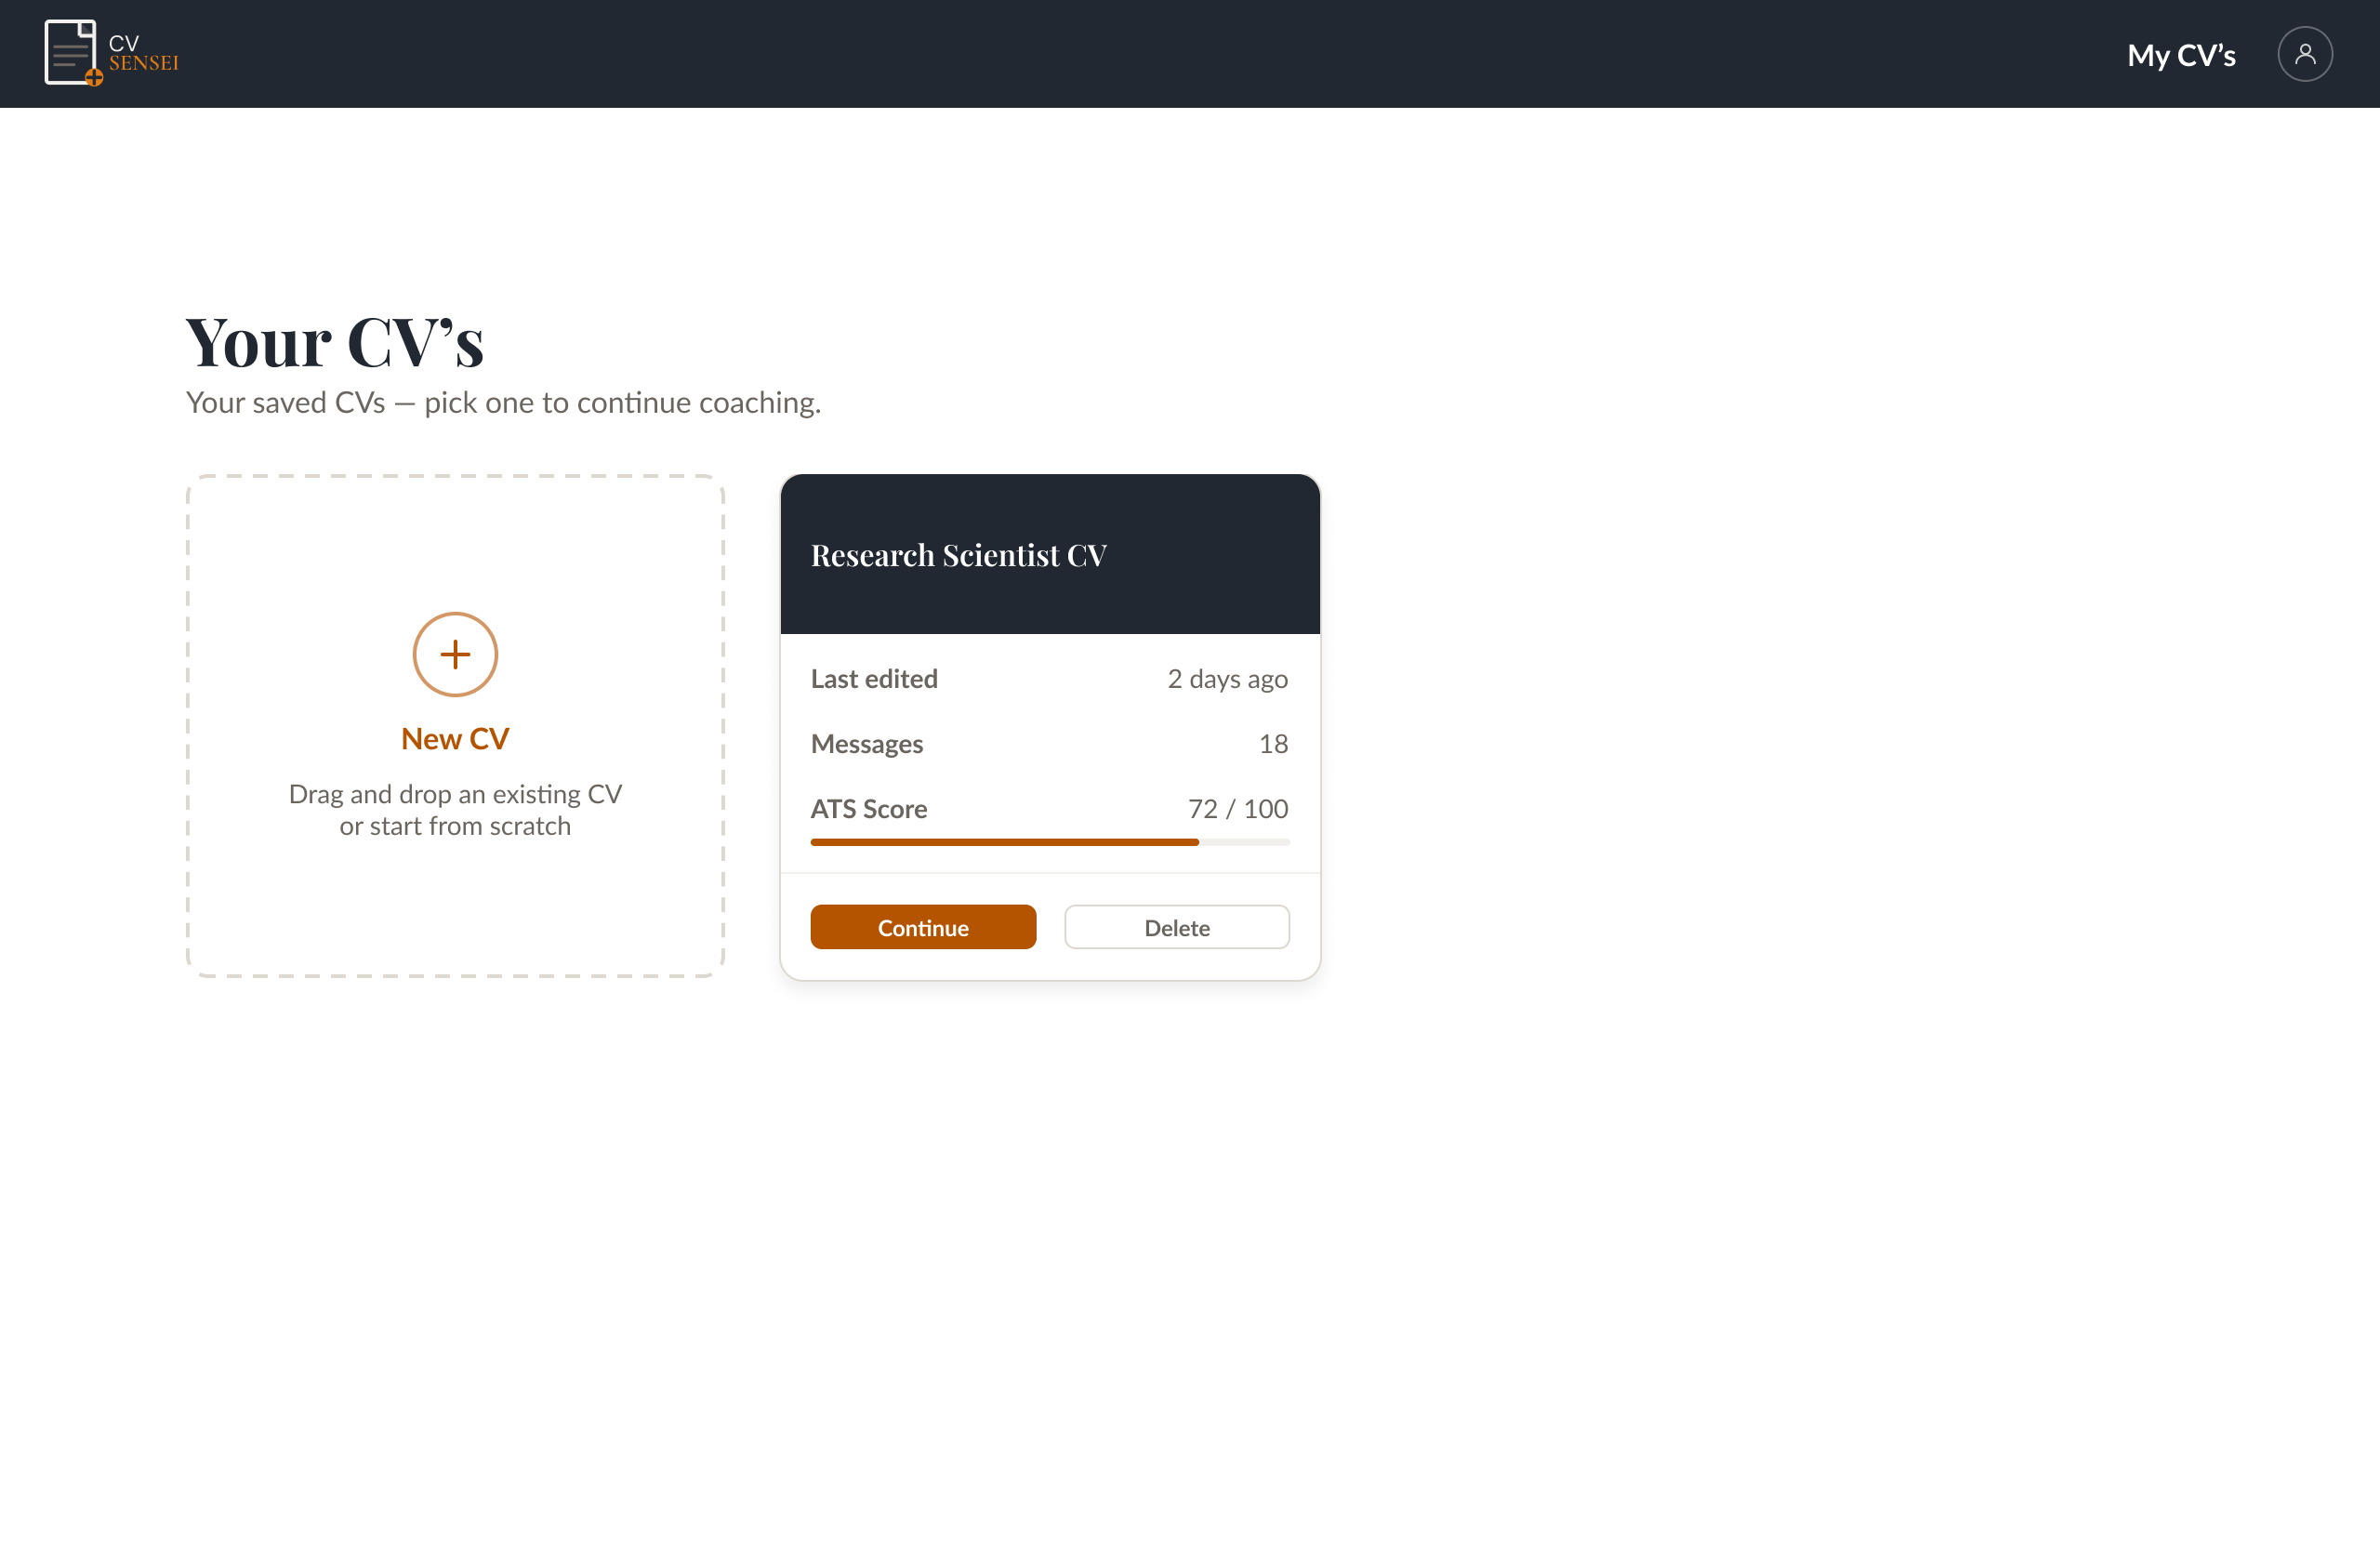
Task: Click the drag-and-drop CV upload area
Action: 455,725
